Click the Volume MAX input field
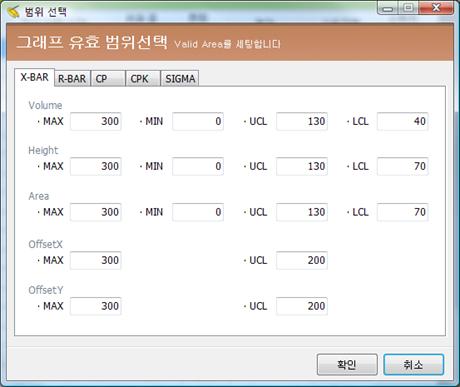The image size is (460, 387). click(x=96, y=121)
